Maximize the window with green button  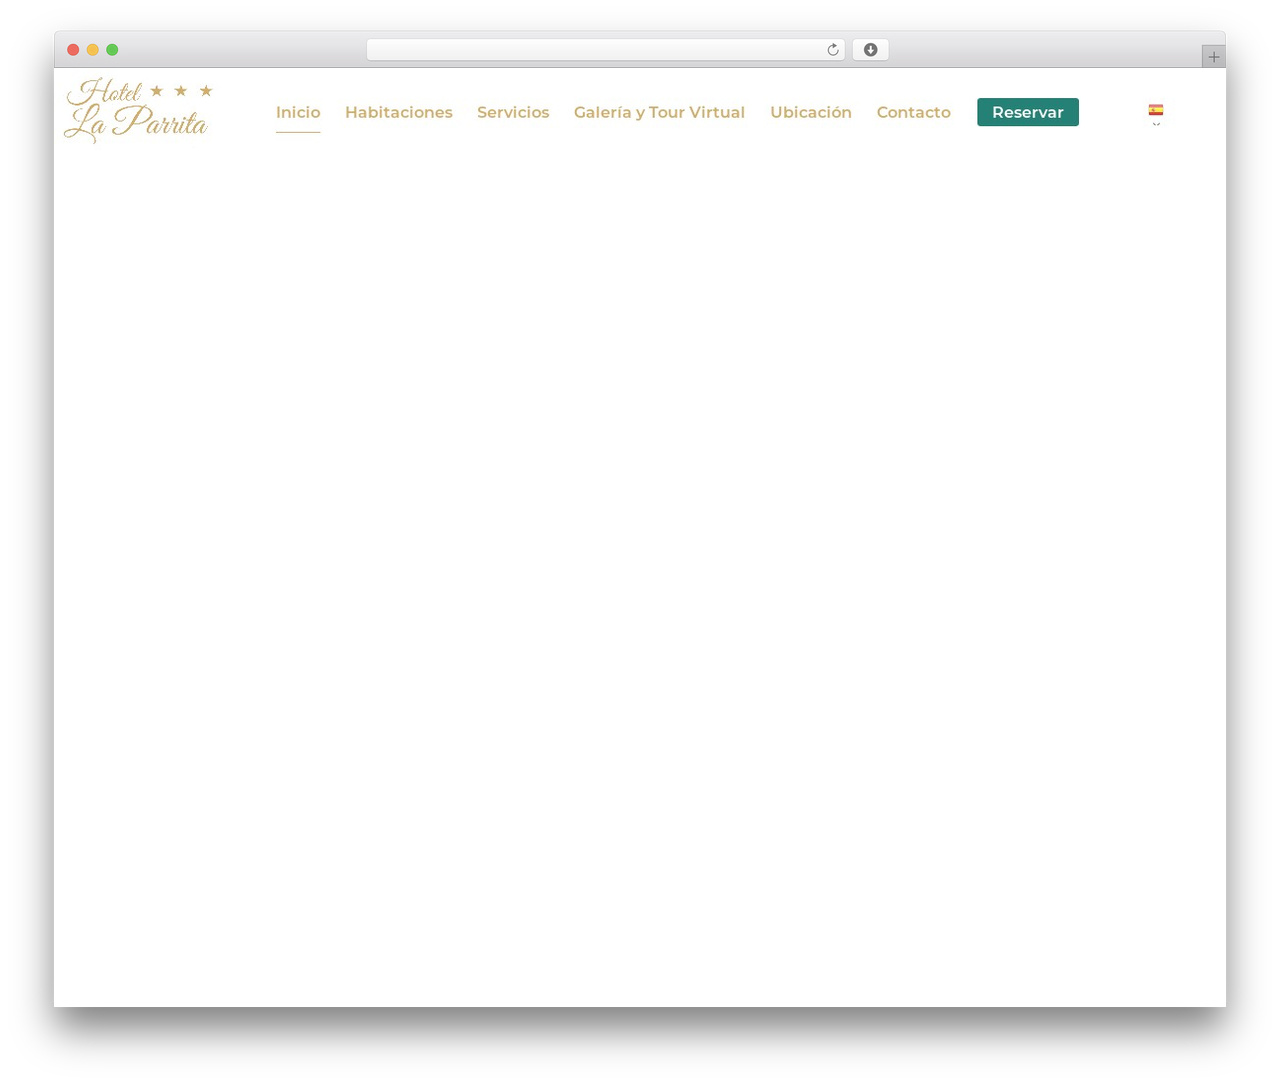112,50
